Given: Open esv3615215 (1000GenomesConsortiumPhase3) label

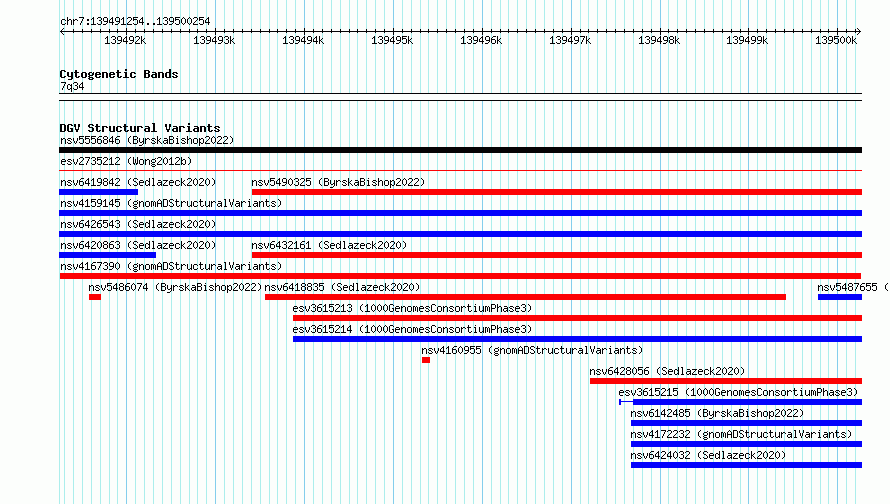Looking at the screenshot, I should point(738,392).
